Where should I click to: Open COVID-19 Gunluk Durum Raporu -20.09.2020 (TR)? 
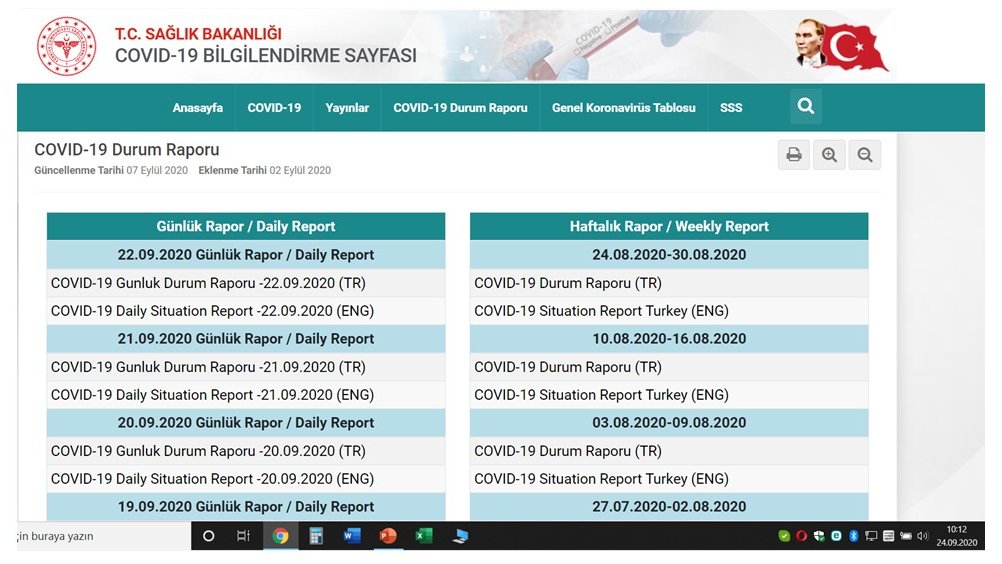tap(208, 451)
